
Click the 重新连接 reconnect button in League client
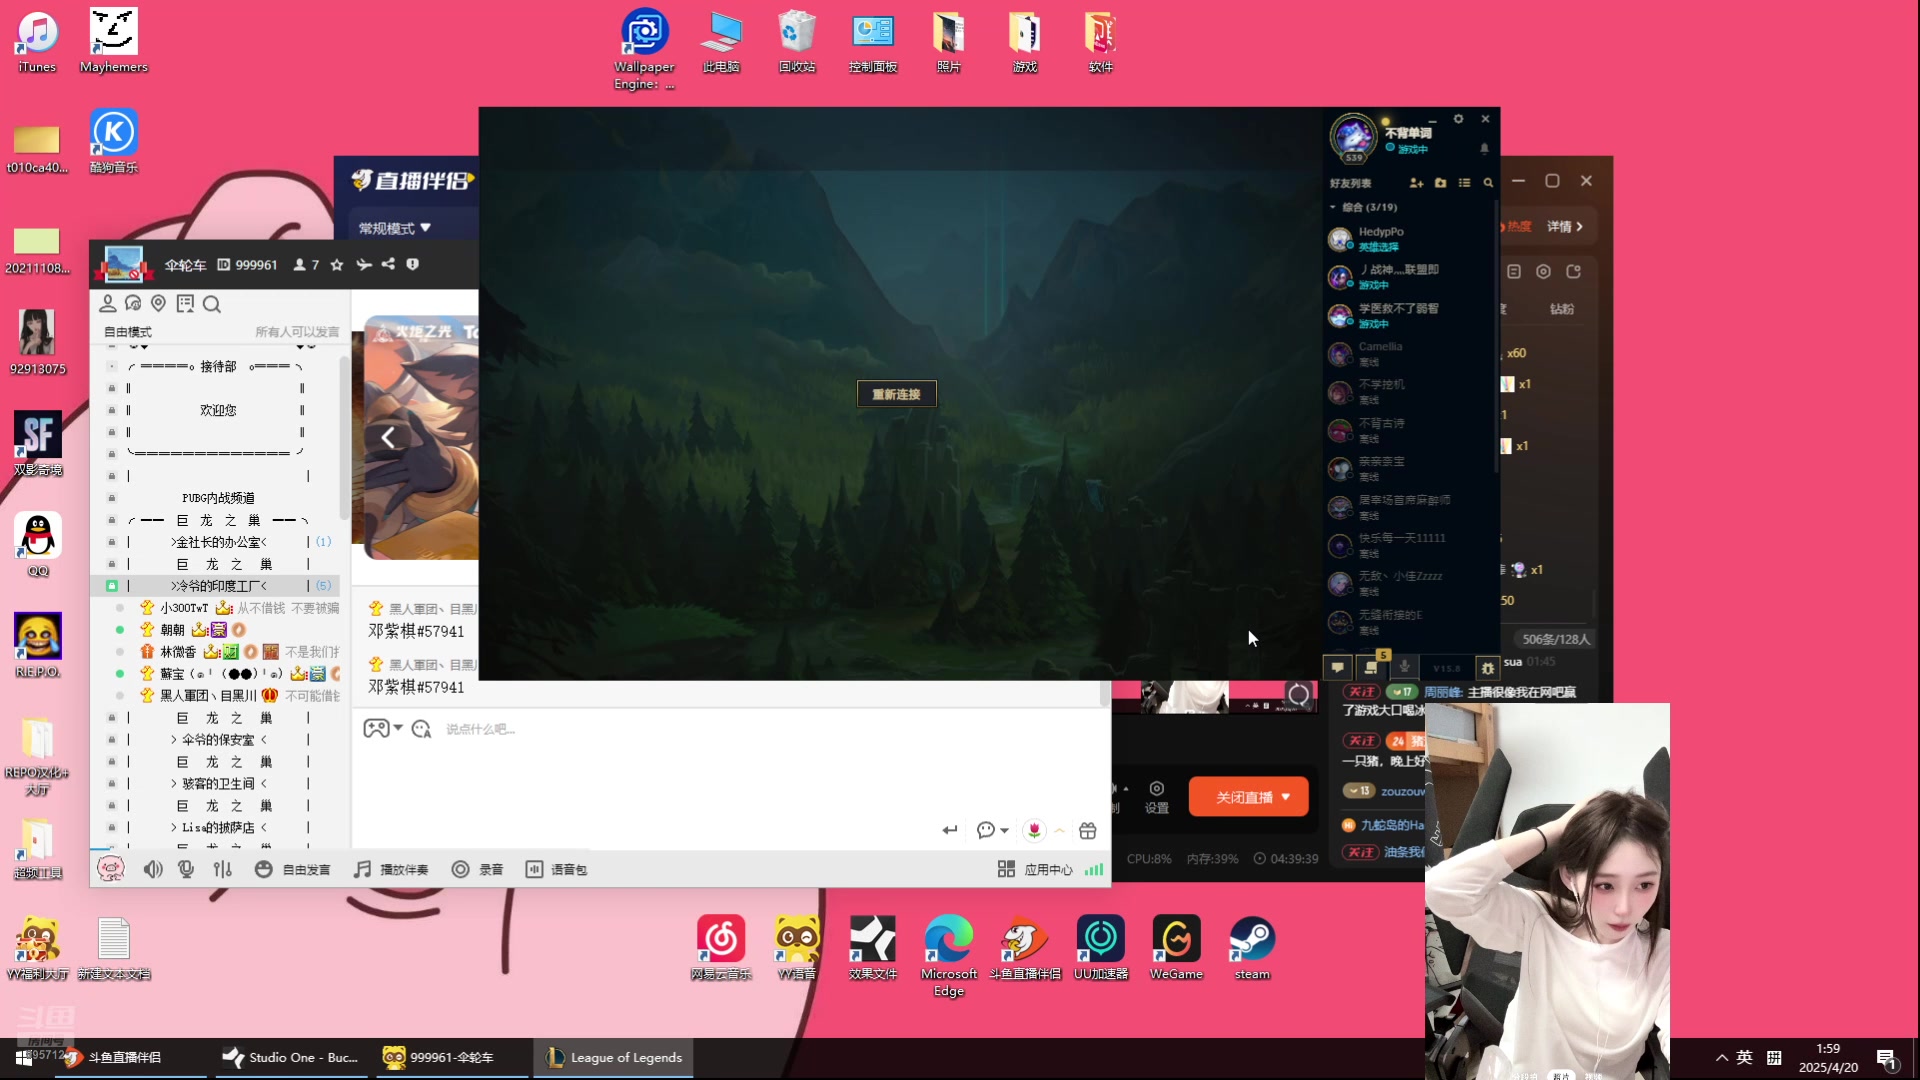(896, 394)
